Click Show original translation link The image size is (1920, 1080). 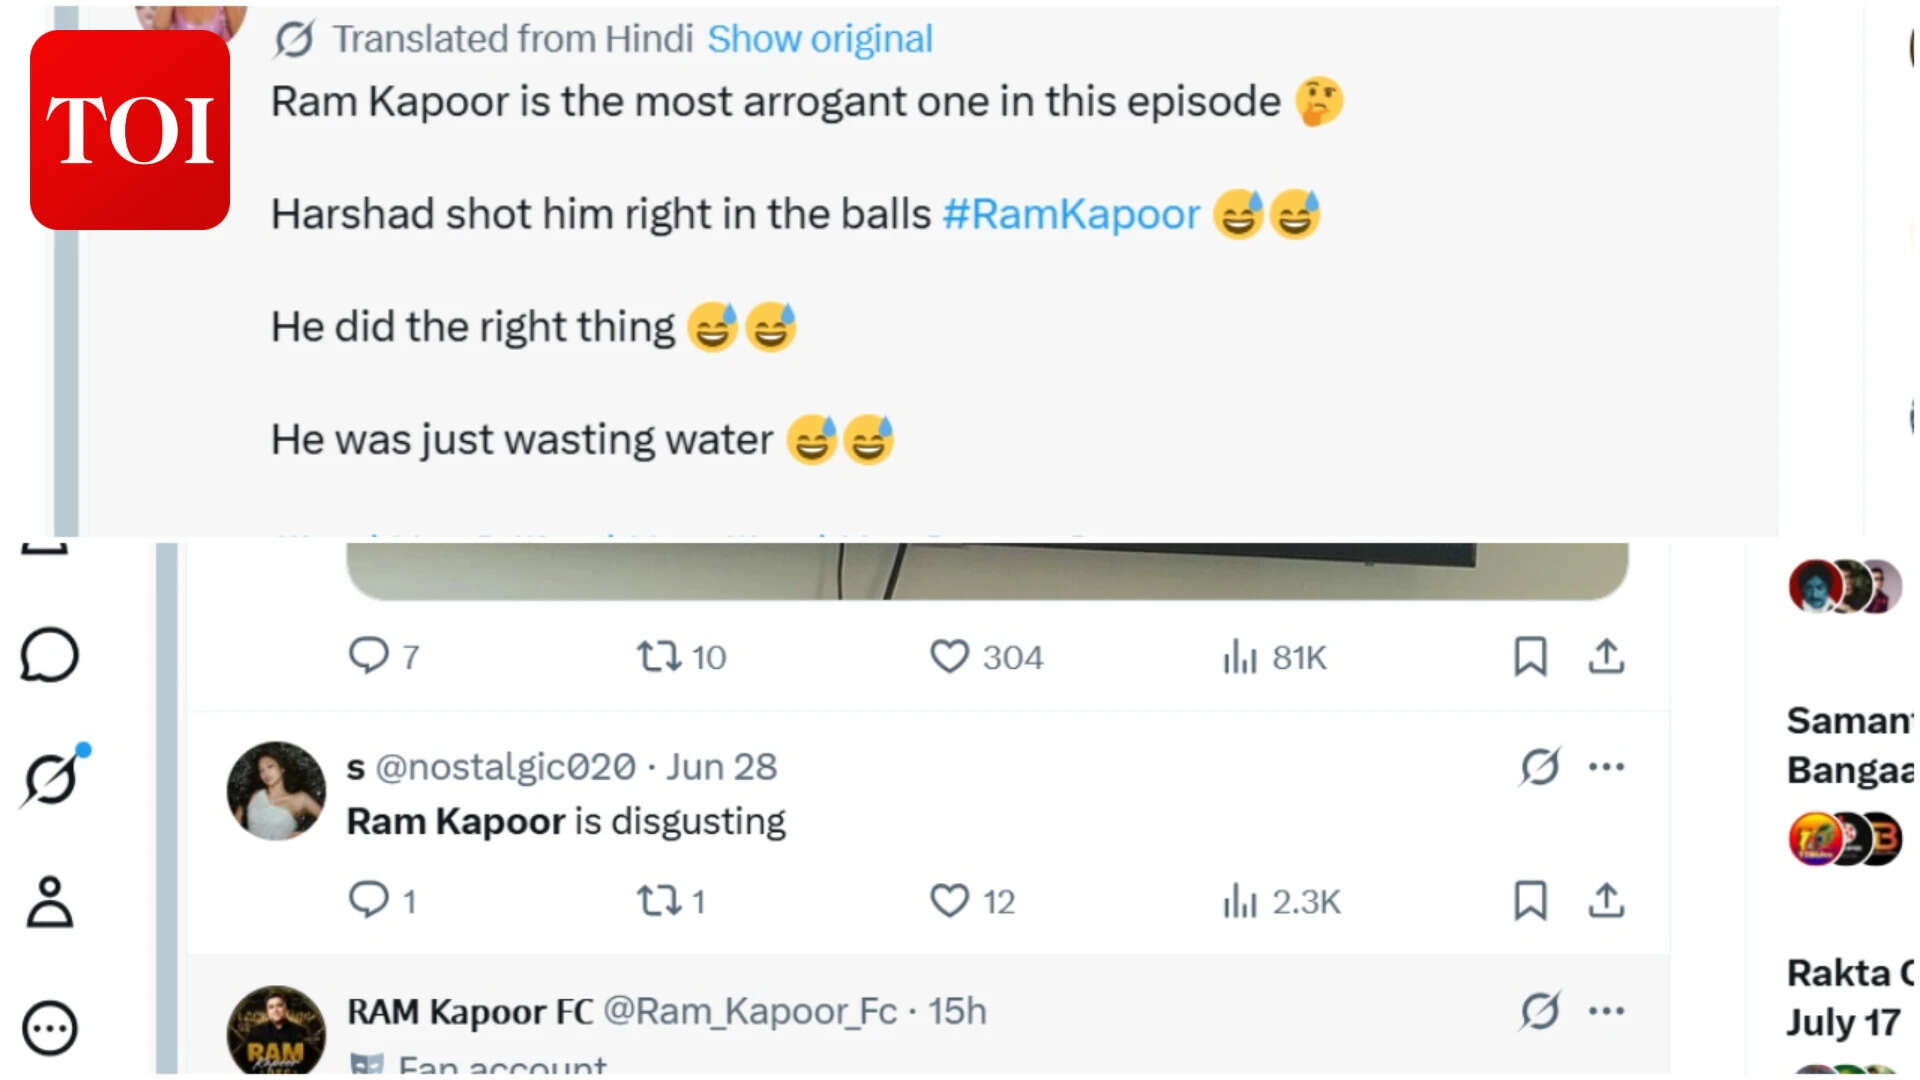click(820, 39)
